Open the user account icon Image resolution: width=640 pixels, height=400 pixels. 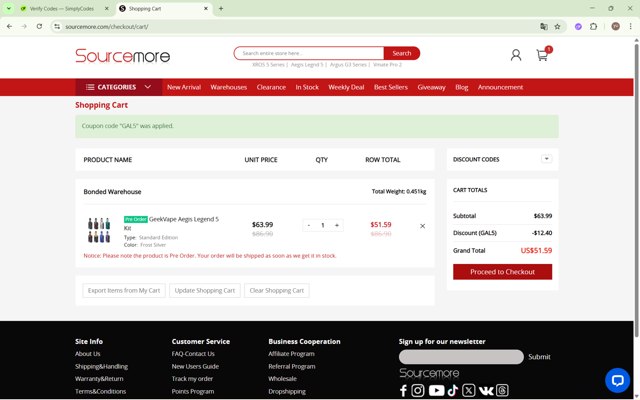[516, 55]
